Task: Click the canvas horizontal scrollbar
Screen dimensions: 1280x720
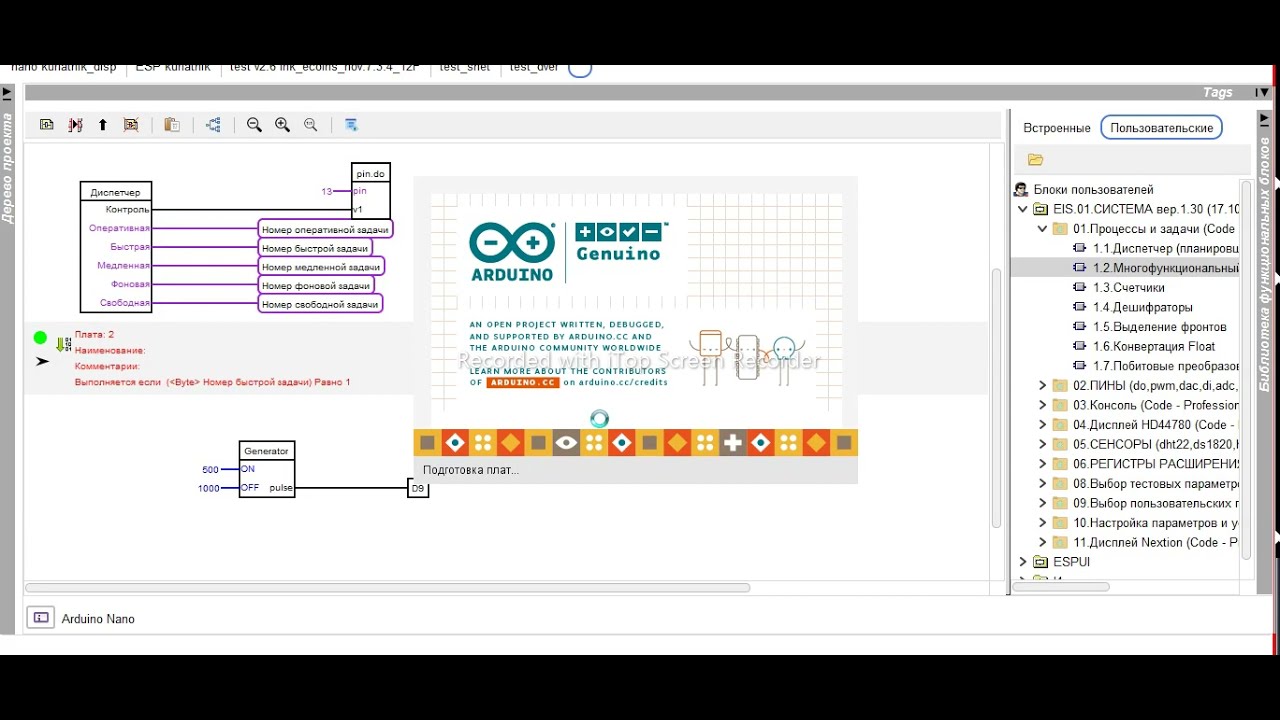Action: (388, 588)
